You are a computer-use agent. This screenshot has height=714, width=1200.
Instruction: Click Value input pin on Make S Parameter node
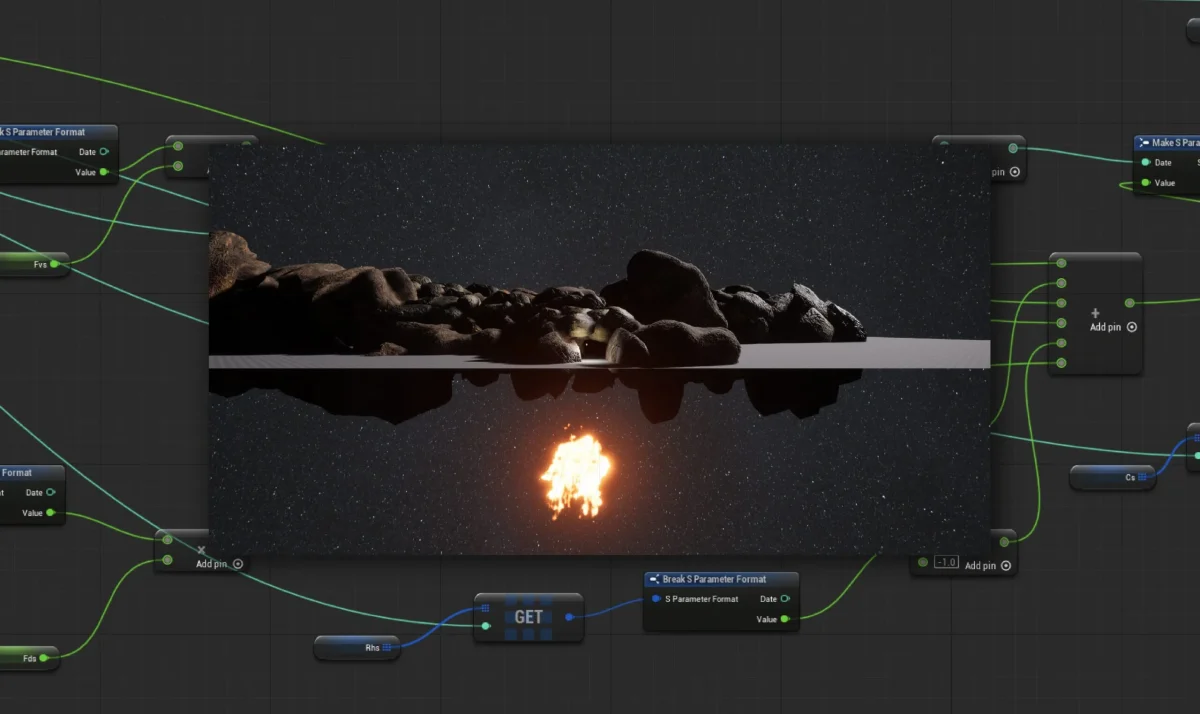[x=1144, y=183]
